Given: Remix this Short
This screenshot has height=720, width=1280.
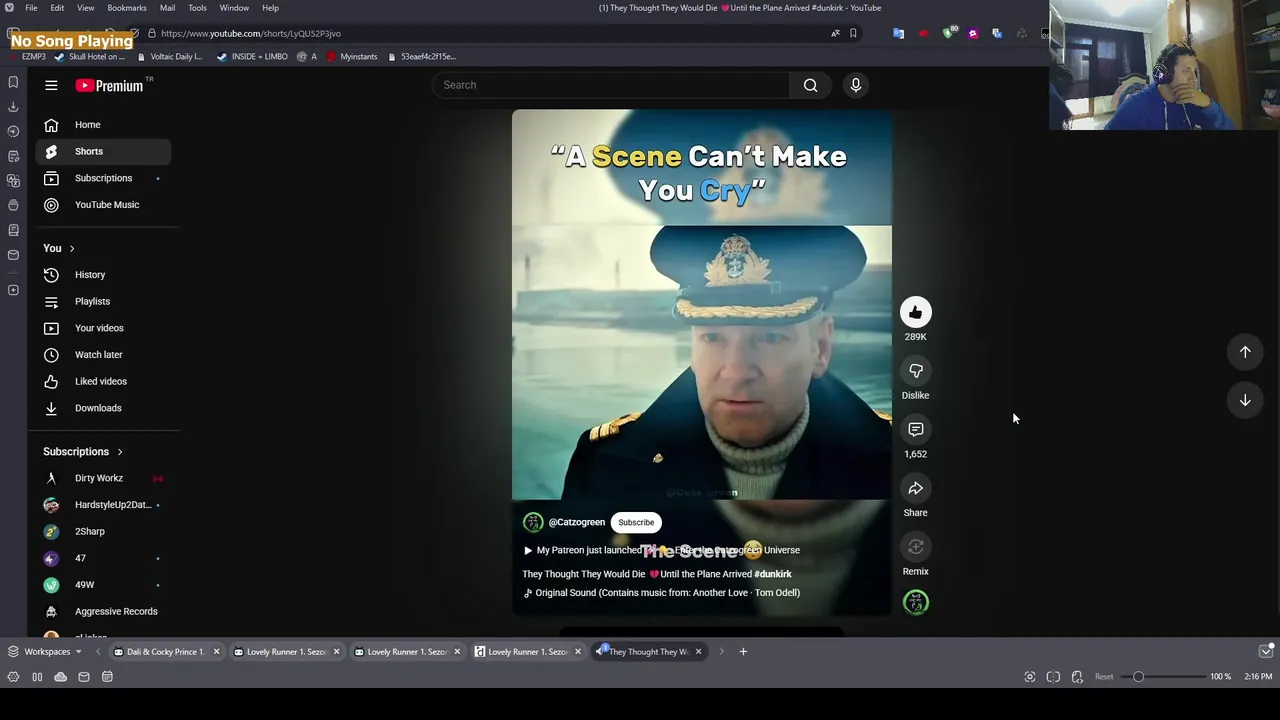Looking at the screenshot, I should tap(915, 547).
